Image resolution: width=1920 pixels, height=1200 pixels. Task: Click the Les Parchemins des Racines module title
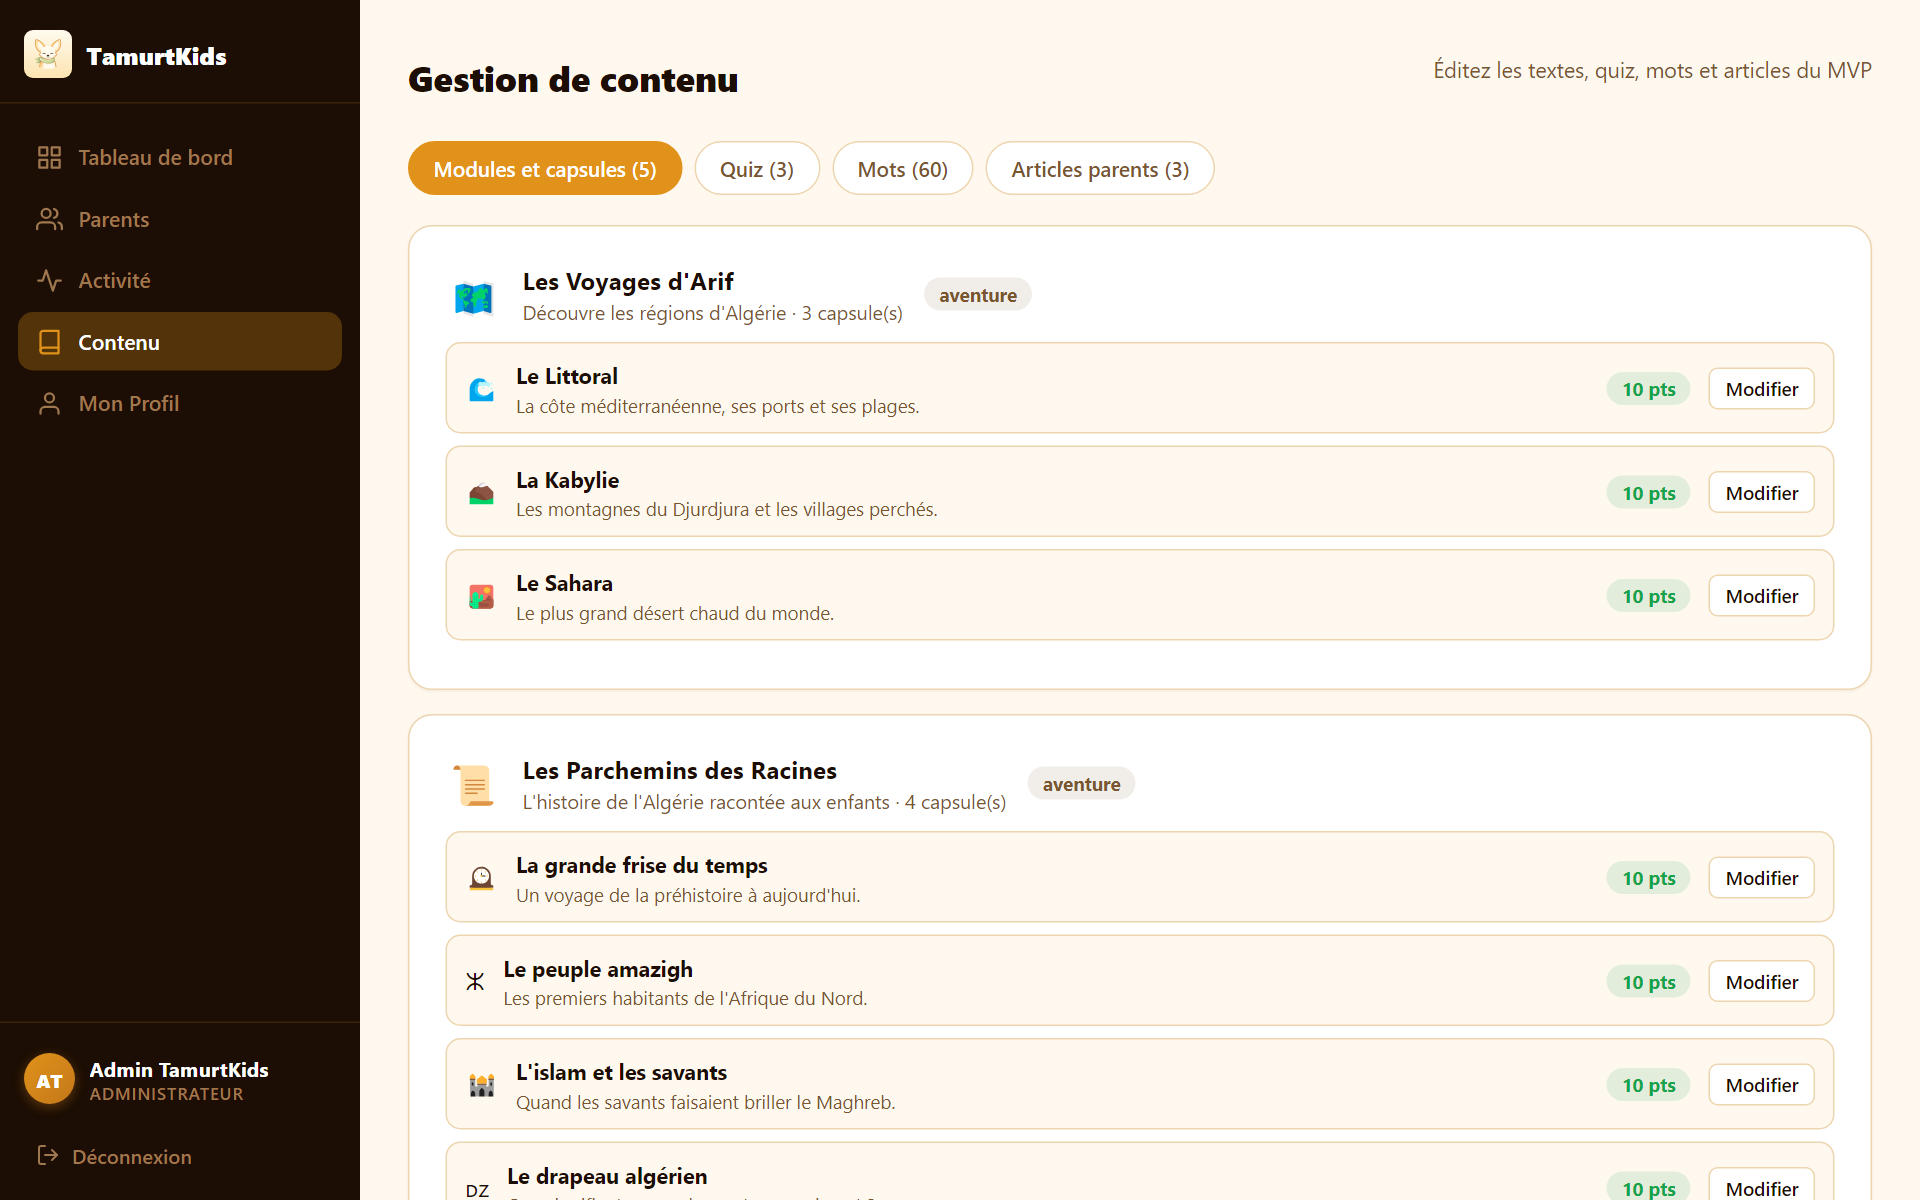680,771
